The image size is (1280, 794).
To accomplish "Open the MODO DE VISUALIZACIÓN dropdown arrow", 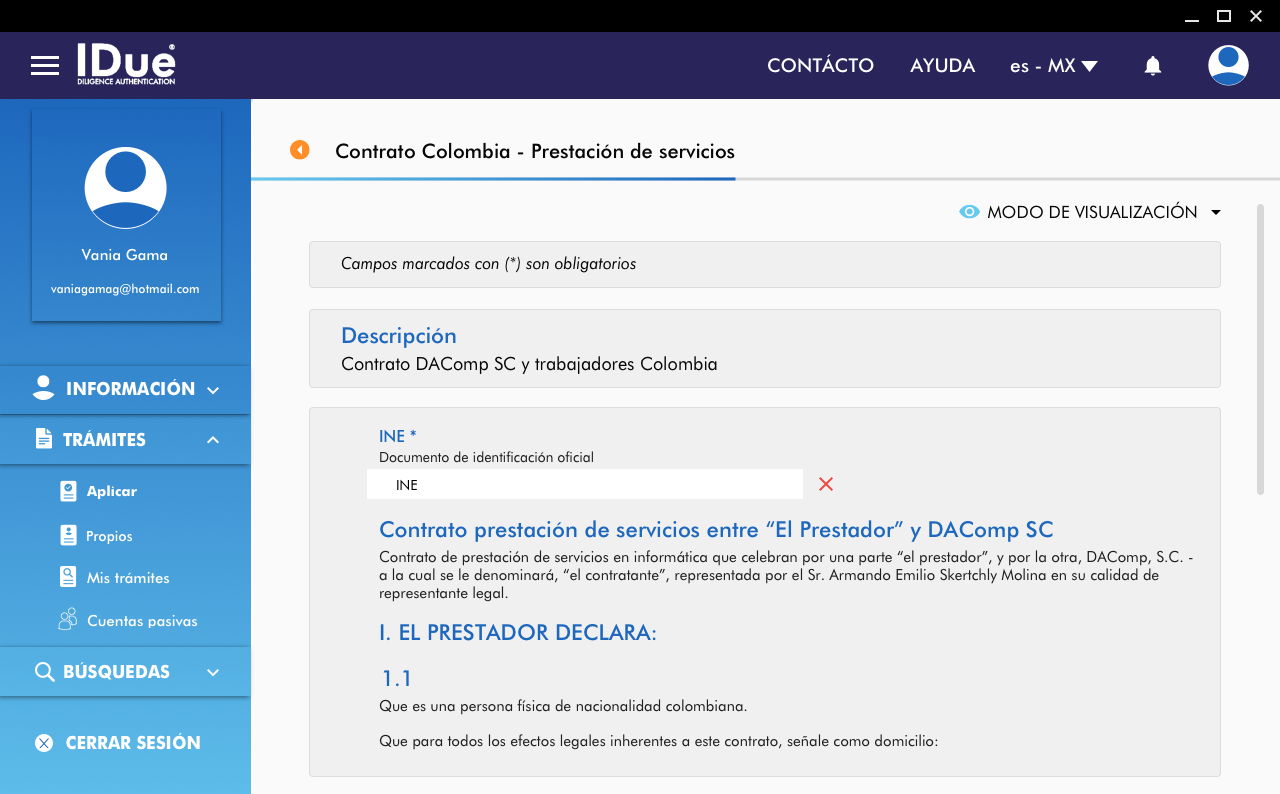I will [1216, 212].
